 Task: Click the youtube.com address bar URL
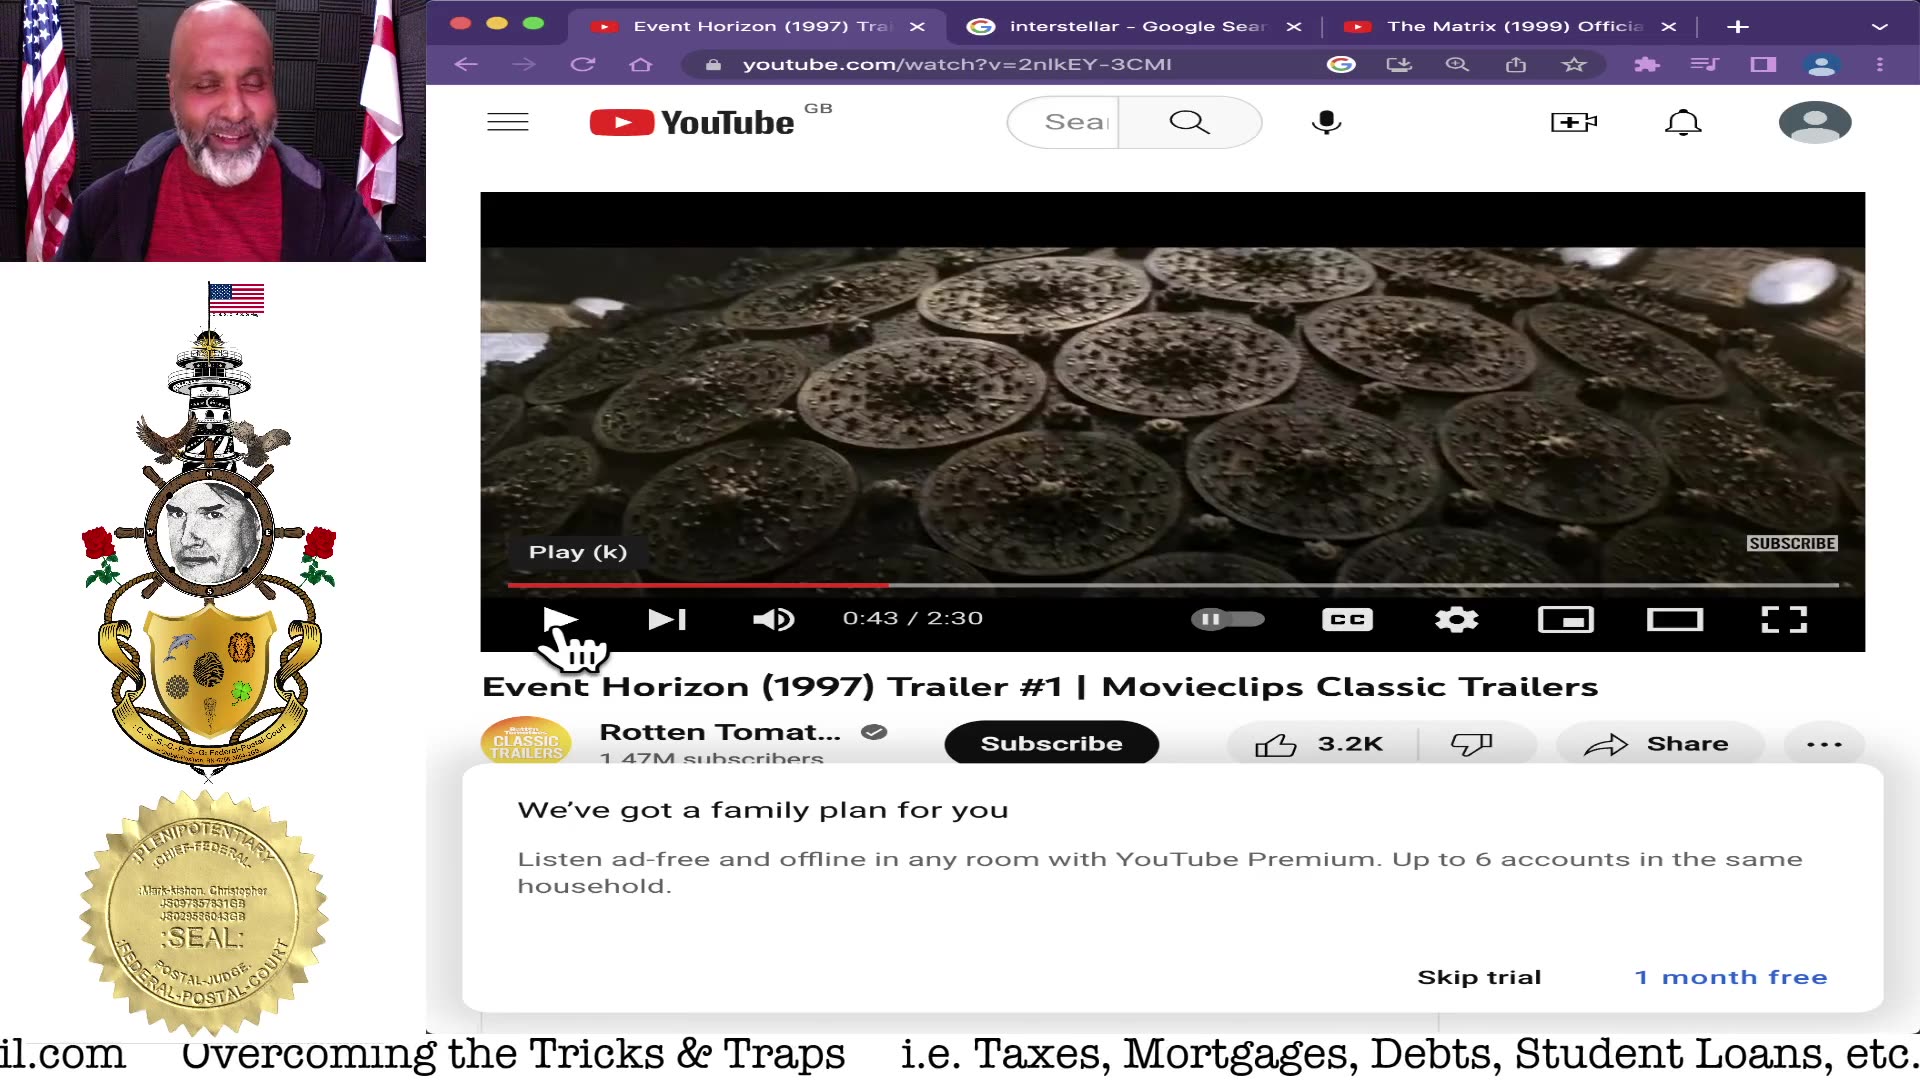click(x=957, y=65)
